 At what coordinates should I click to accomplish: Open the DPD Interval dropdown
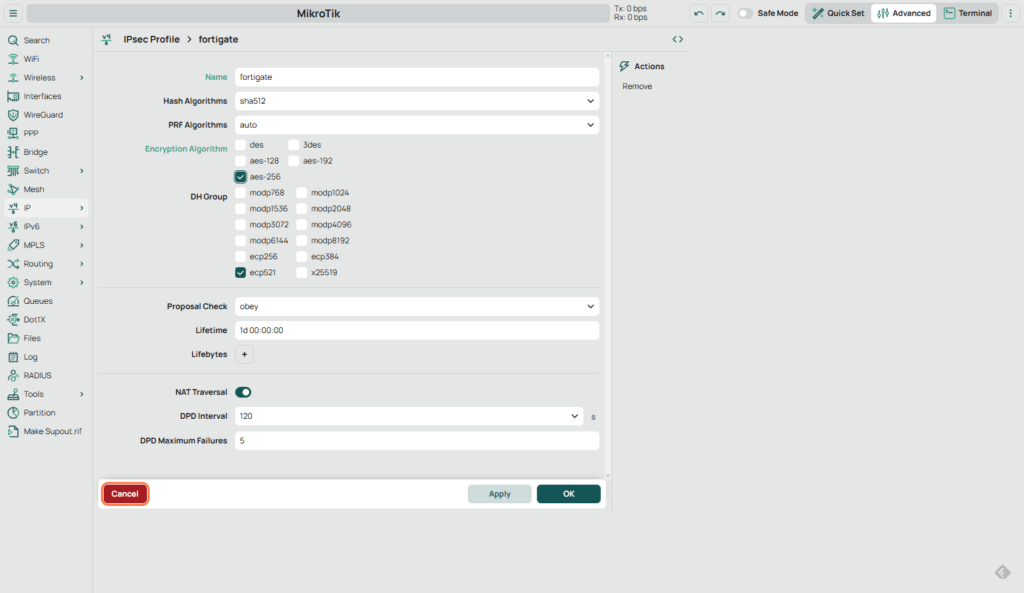pyautogui.click(x=409, y=416)
